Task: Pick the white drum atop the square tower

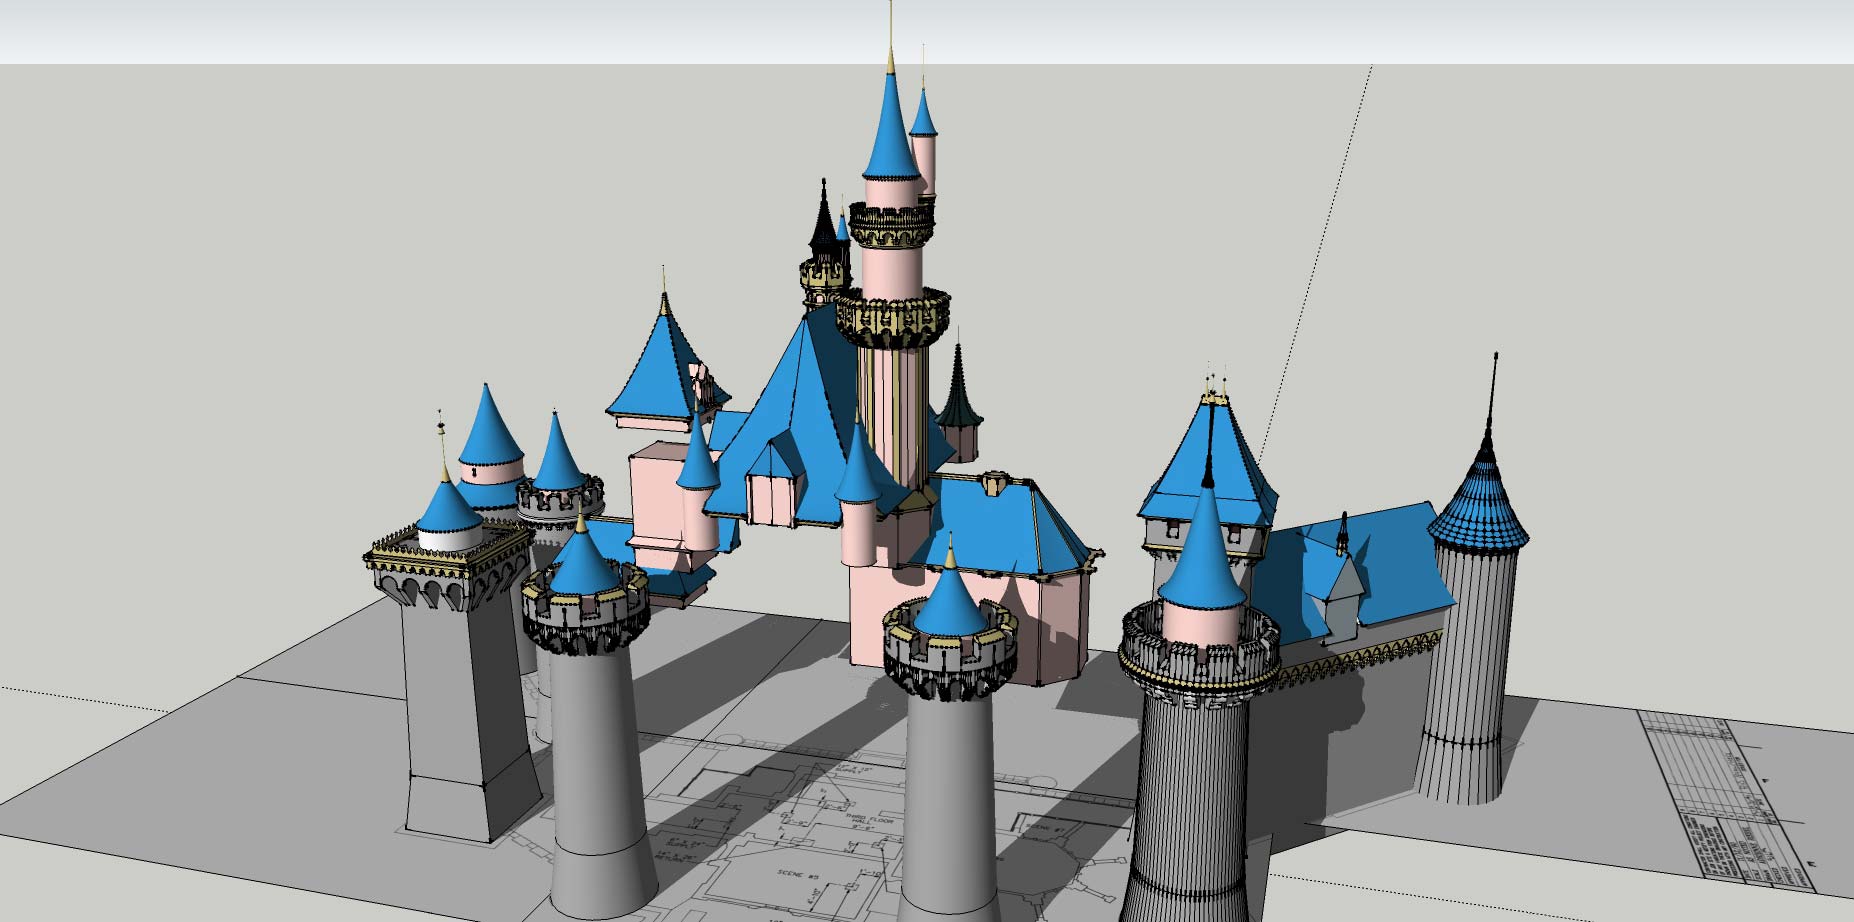Action: 449,538
